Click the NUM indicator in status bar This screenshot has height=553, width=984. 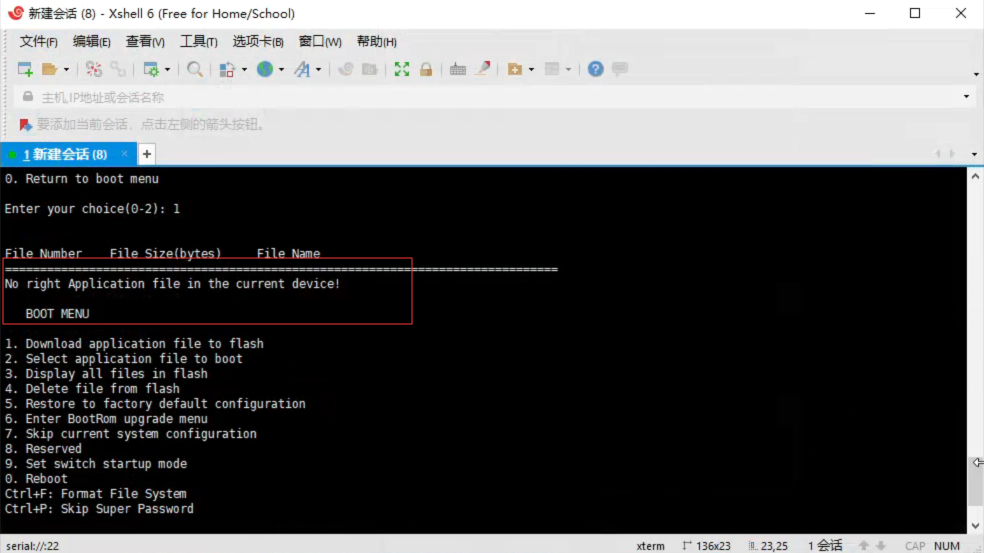pyautogui.click(x=947, y=546)
